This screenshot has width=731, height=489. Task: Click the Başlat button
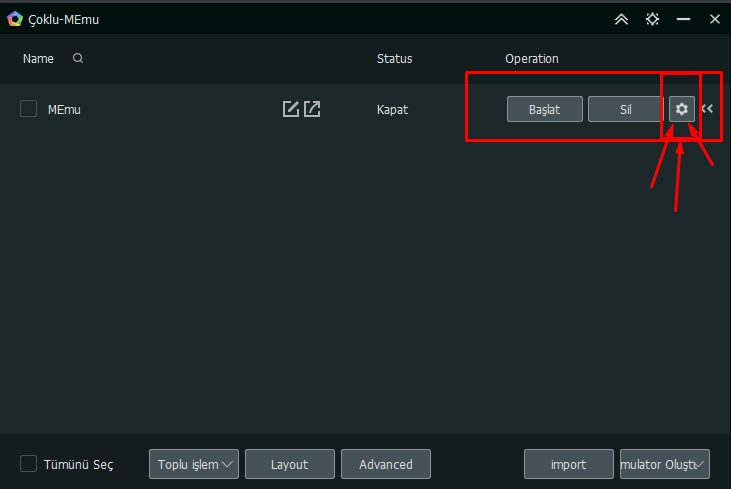coord(545,109)
